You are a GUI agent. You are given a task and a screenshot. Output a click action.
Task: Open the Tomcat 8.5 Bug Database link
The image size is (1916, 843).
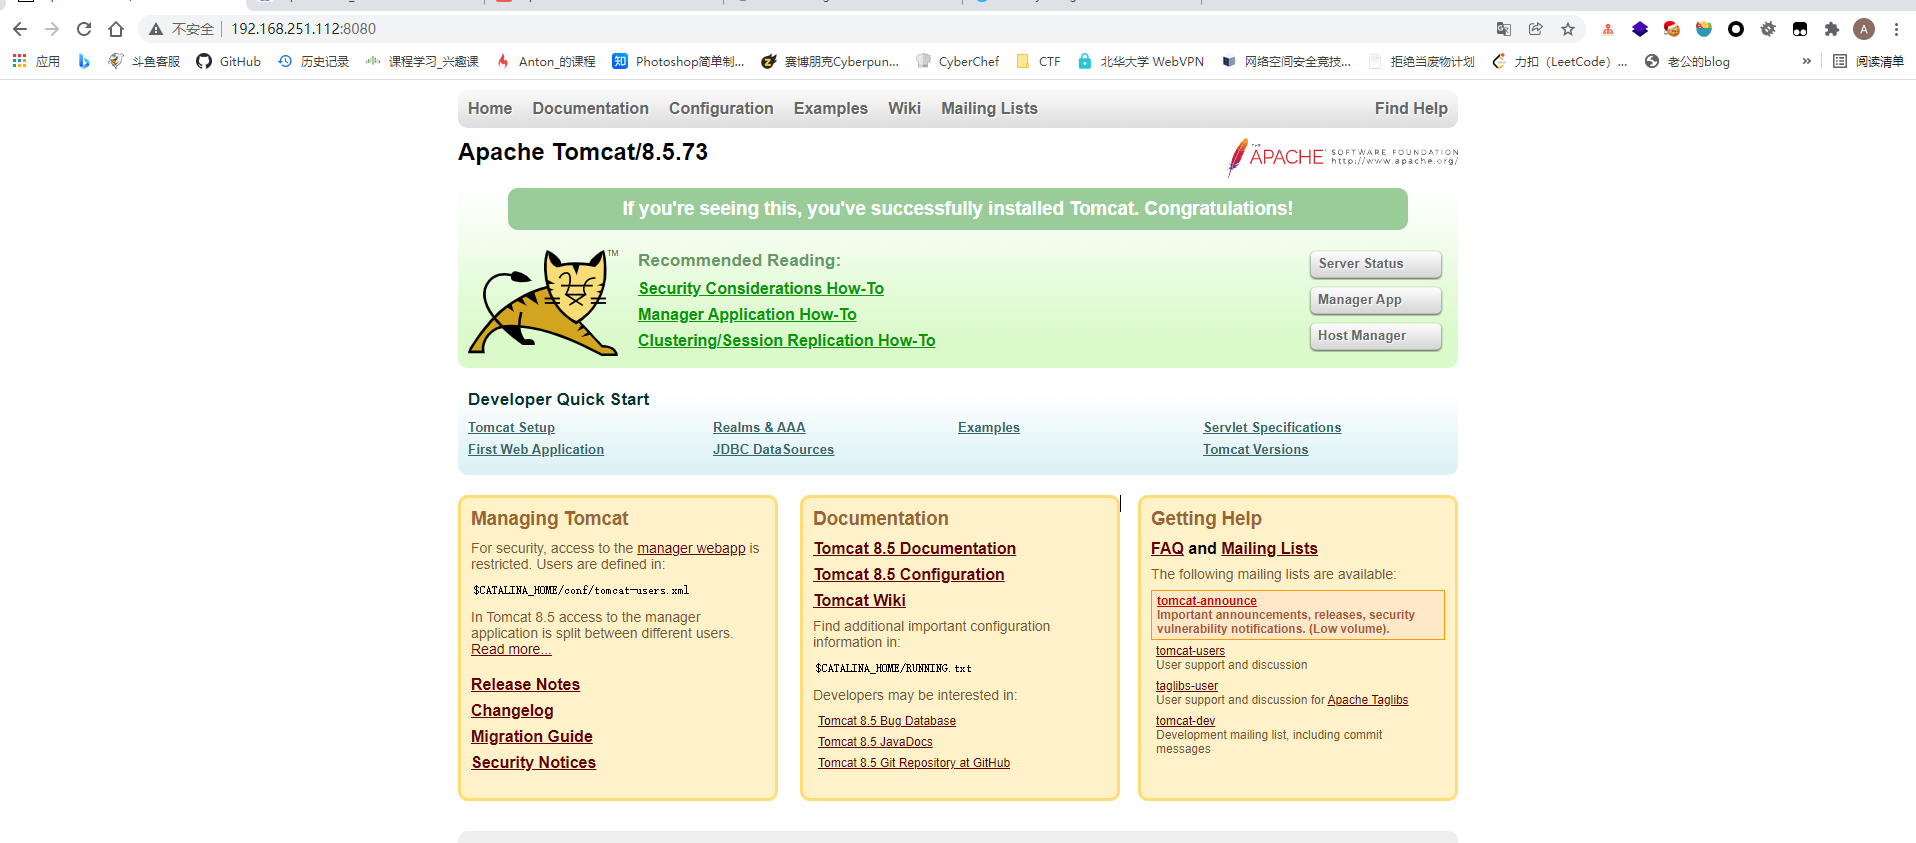887,721
